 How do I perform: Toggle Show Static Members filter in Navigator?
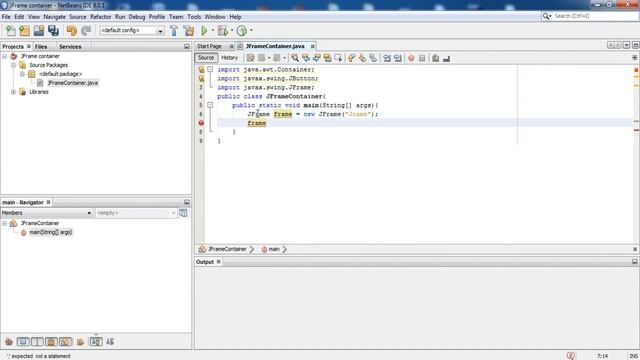37,342
